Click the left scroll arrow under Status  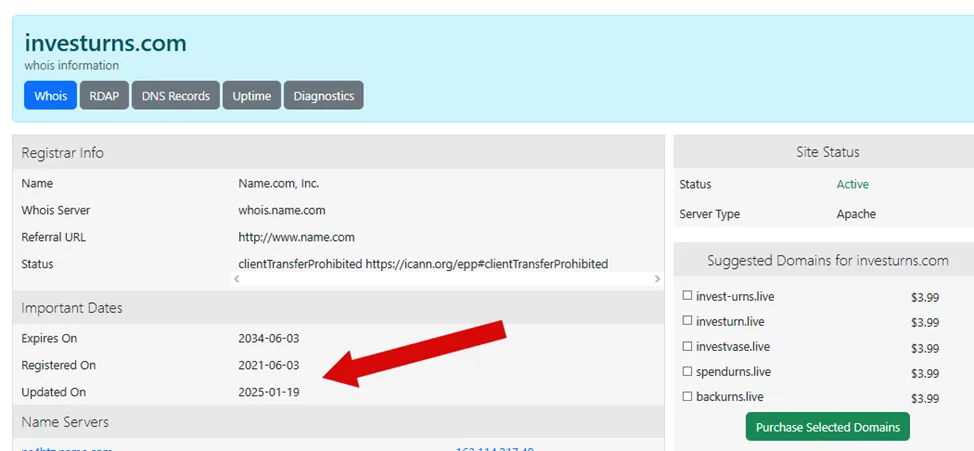point(236,280)
